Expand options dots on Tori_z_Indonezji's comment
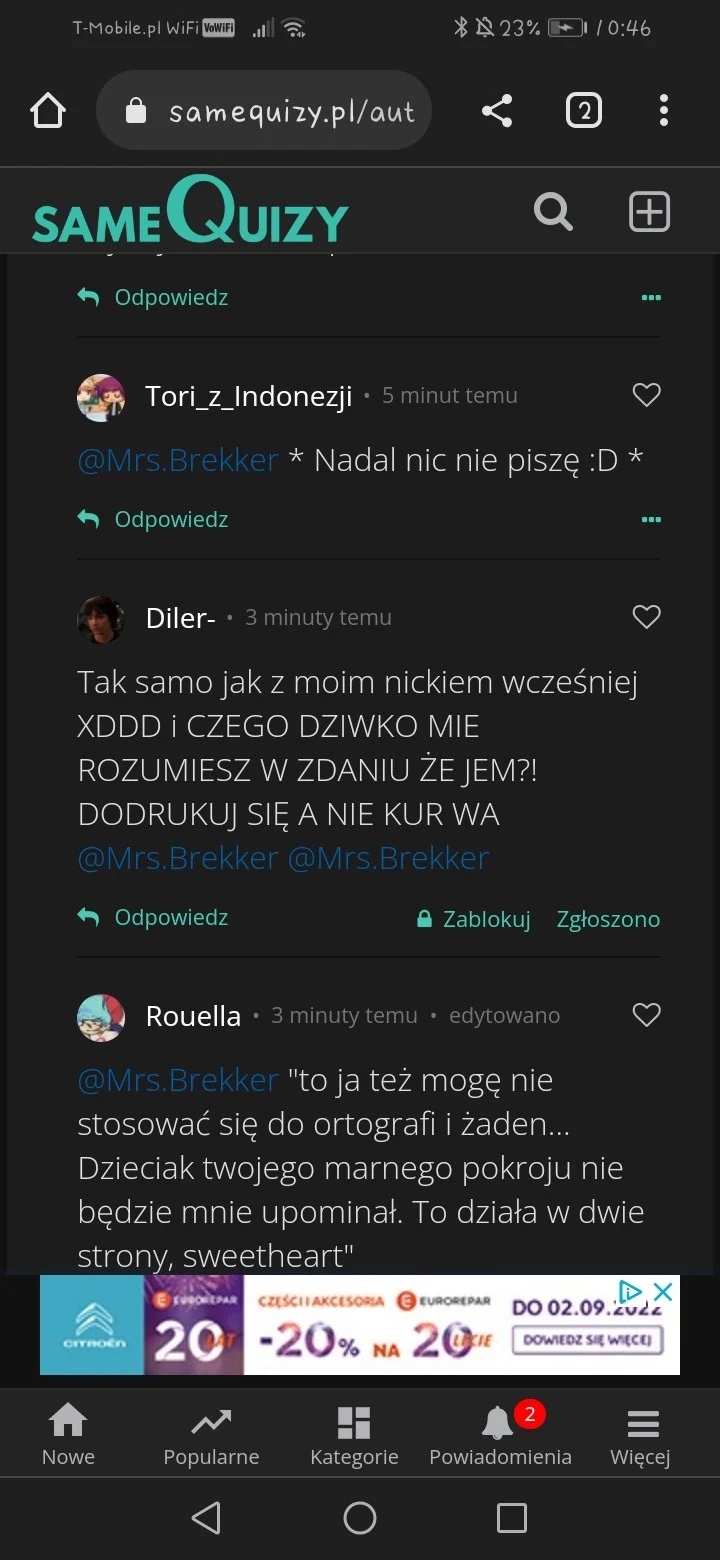Screen dimensions: 720x1560 [x=651, y=520]
